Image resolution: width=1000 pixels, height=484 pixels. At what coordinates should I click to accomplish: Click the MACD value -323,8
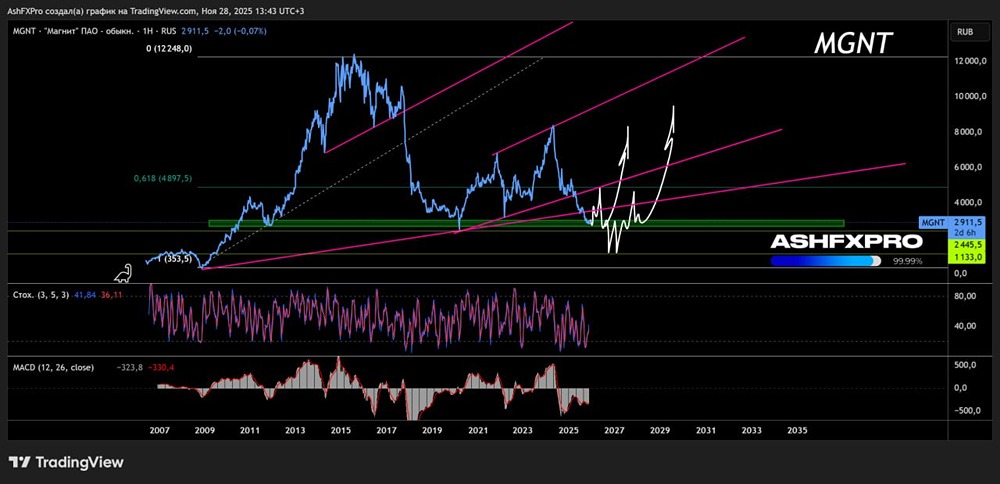pos(129,368)
